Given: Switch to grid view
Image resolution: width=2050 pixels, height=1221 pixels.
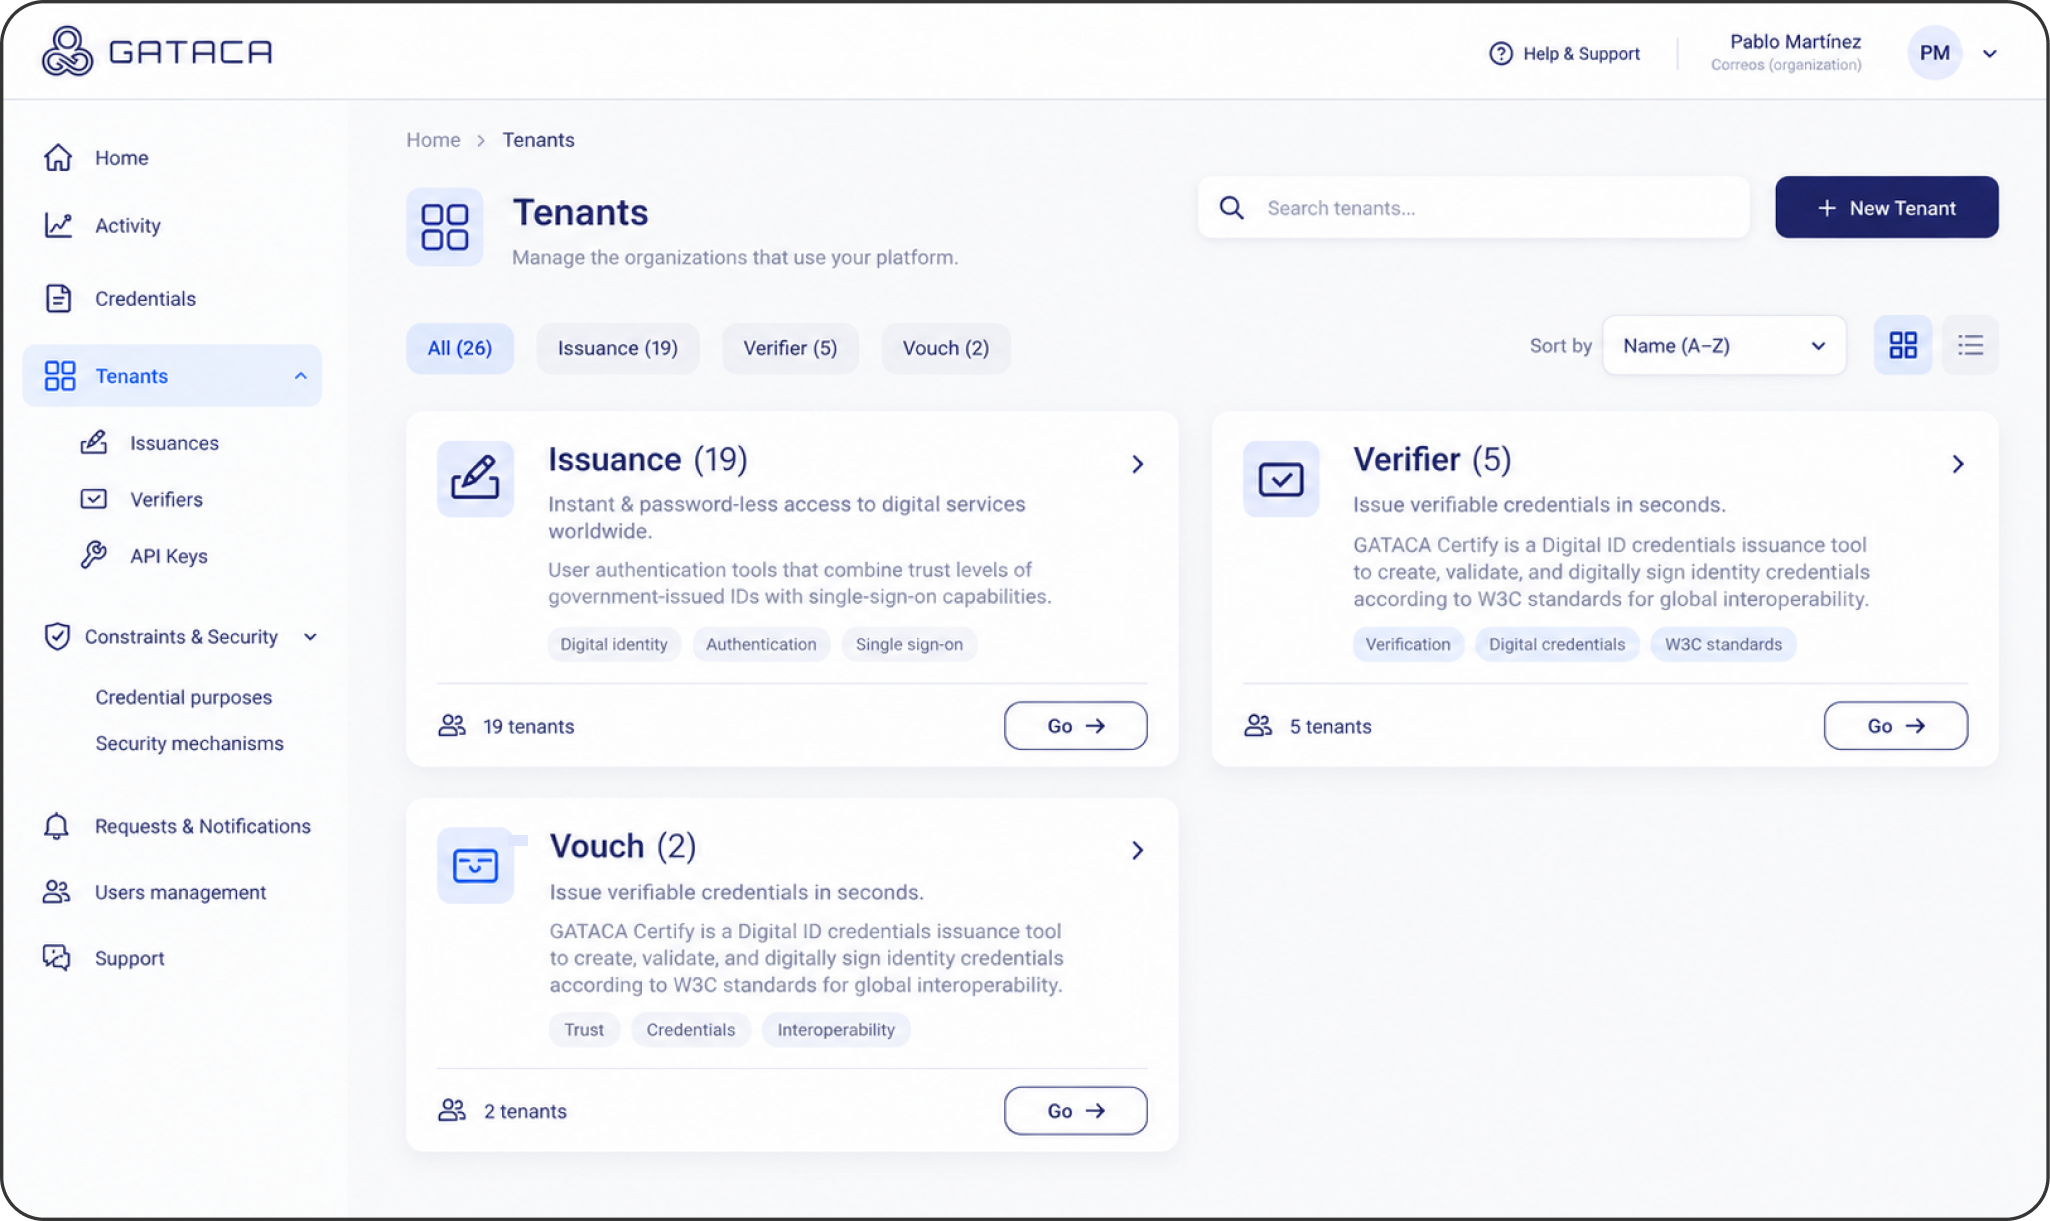Looking at the screenshot, I should coord(1903,345).
